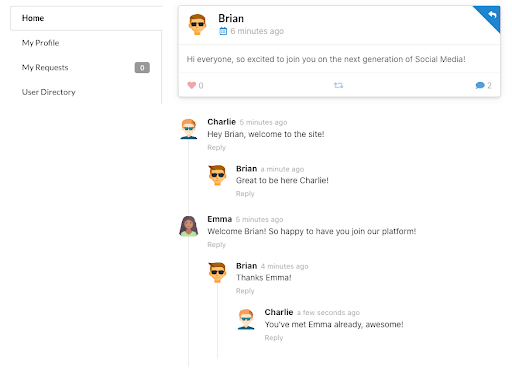This screenshot has width=512, height=380.
Task: Open comments via the speech bubble icon
Action: (x=480, y=85)
